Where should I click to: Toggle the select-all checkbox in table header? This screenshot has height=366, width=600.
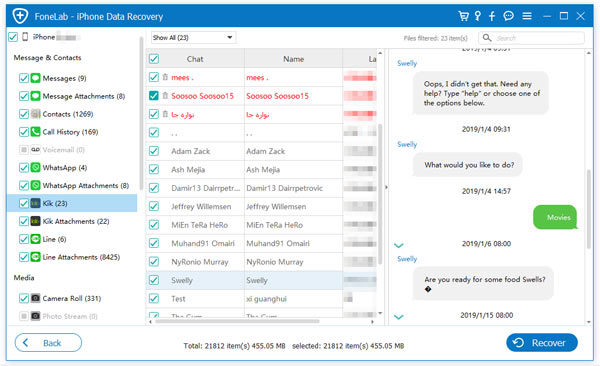pyautogui.click(x=154, y=59)
